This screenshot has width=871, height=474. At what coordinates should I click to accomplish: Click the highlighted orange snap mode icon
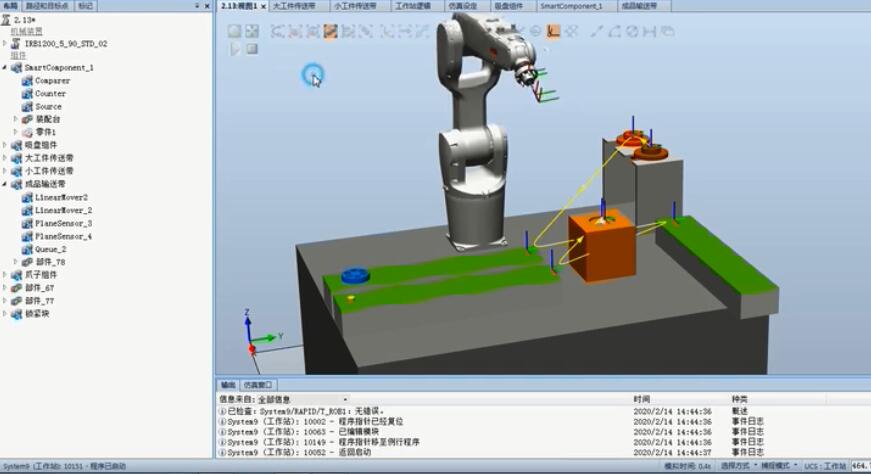coord(552,31)
